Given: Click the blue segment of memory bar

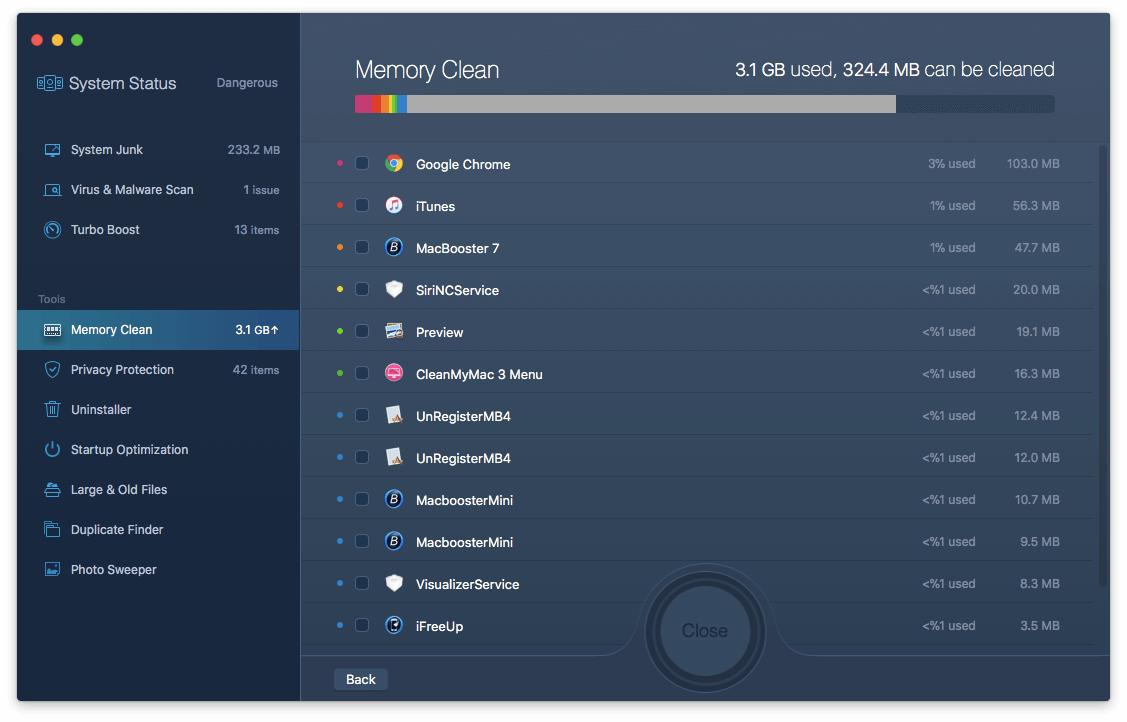Looking at the screenshot, I should [x=402, y=104].
